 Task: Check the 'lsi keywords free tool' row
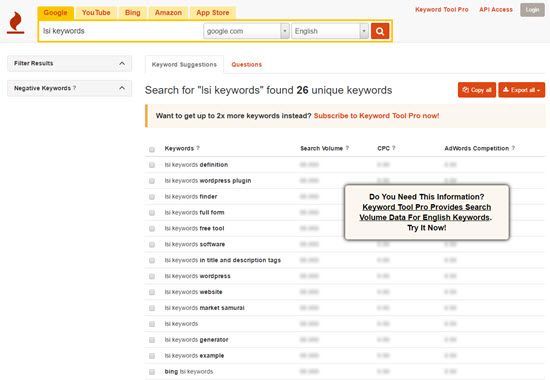(152, 229)
